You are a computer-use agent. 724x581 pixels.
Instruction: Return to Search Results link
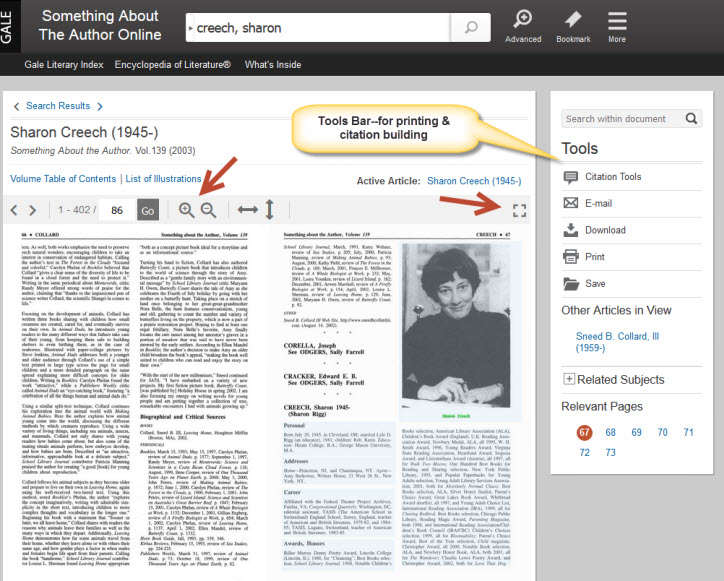[x=58, y=106]
